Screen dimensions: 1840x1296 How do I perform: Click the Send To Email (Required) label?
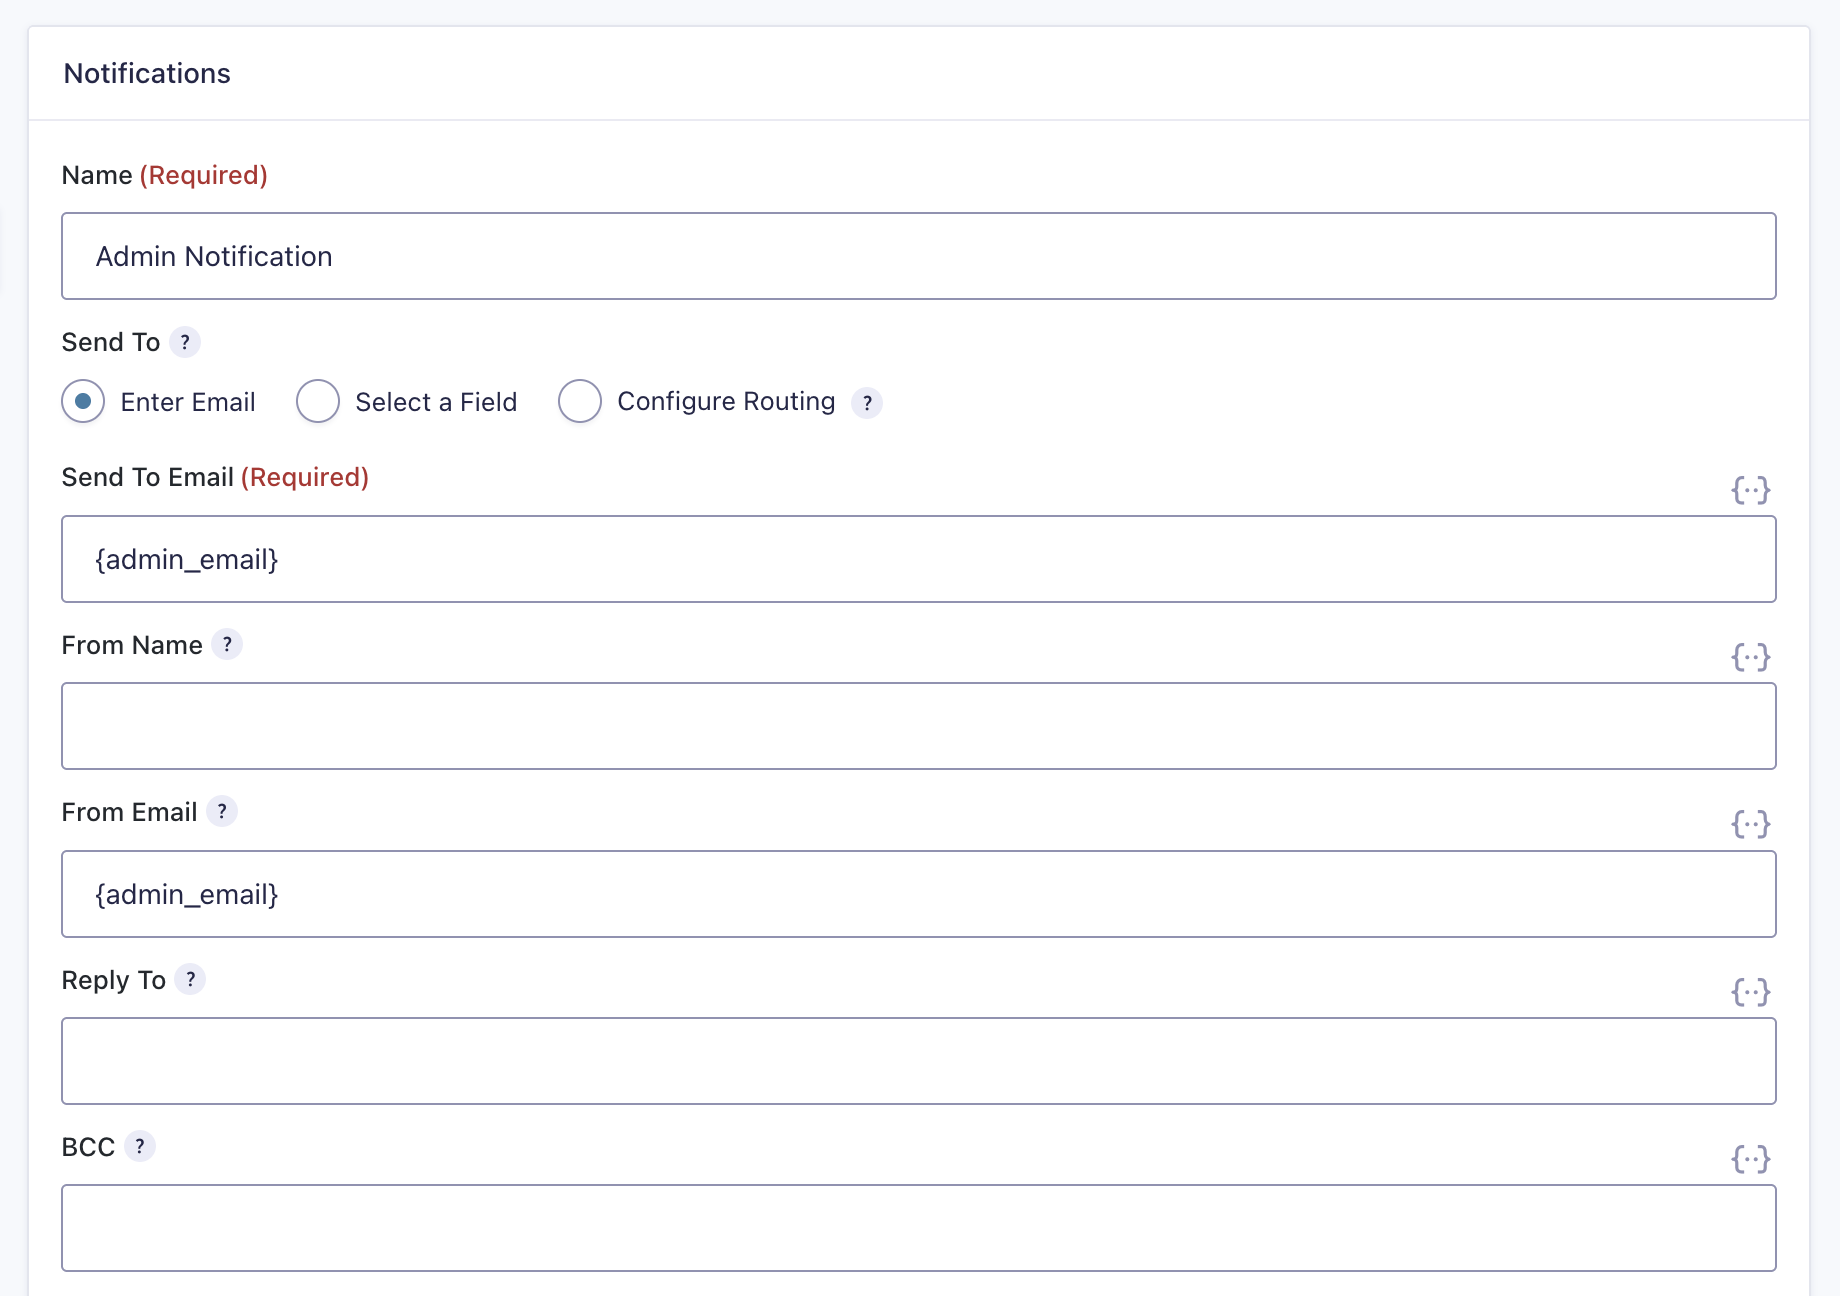click(x=215, y=477)
